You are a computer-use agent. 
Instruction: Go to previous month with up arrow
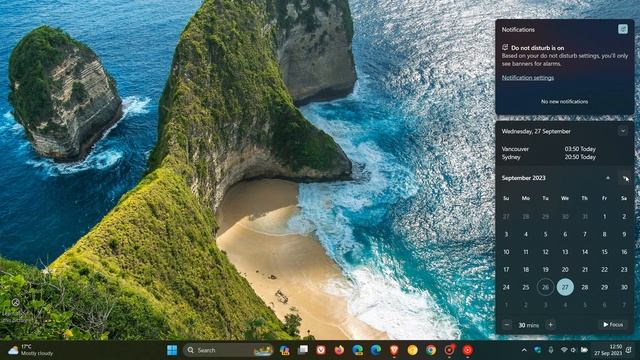tap(608, 178)
